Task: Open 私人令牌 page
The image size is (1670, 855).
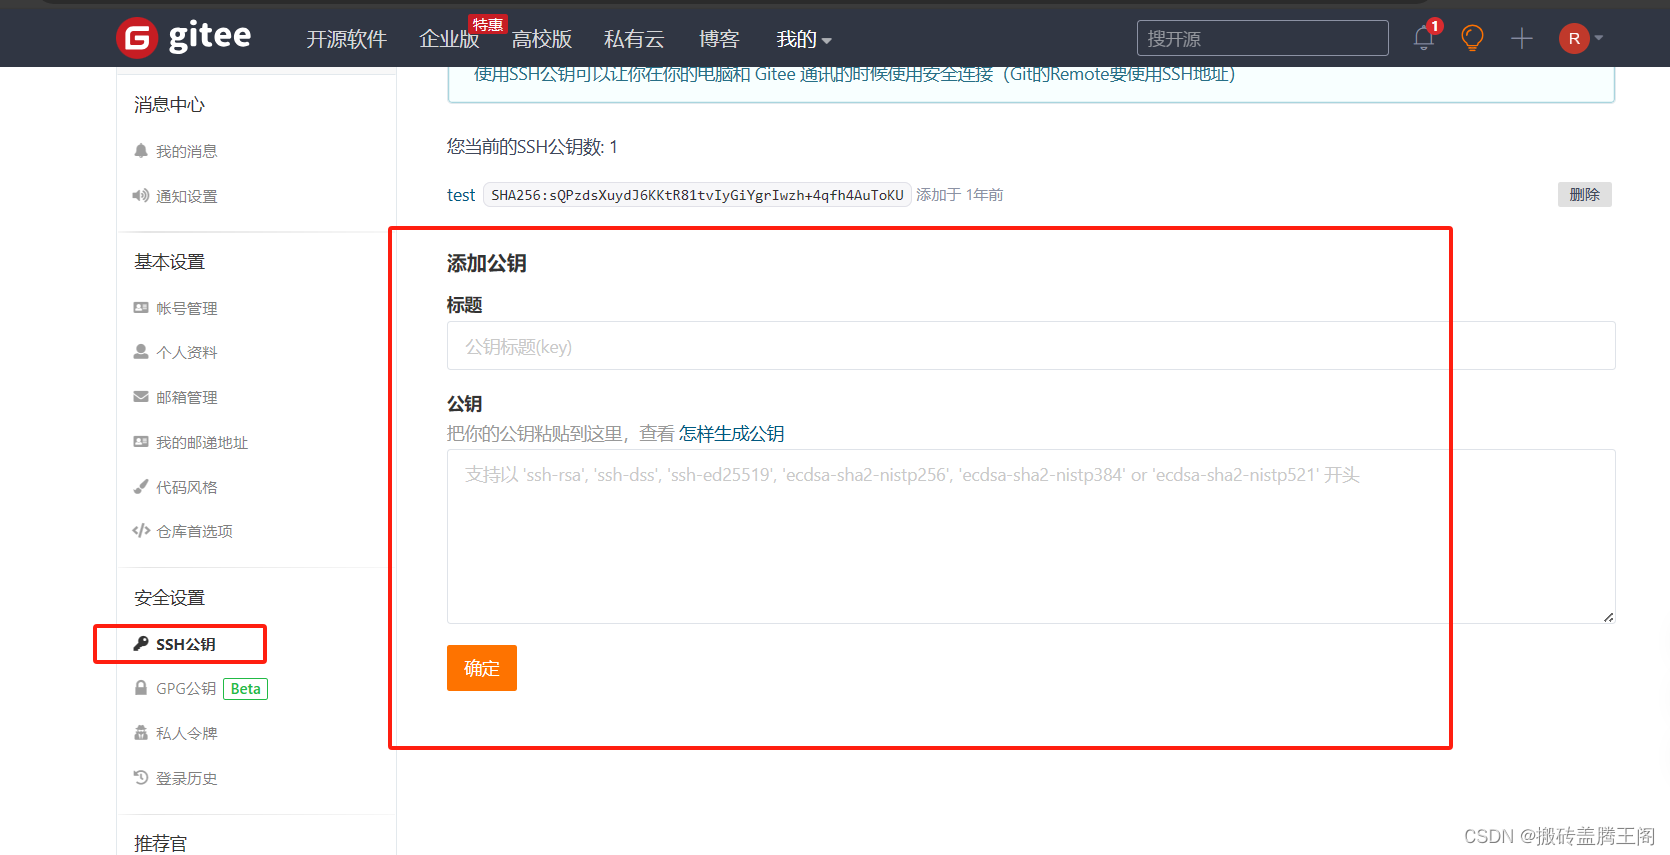Action: tap(186, 733)
